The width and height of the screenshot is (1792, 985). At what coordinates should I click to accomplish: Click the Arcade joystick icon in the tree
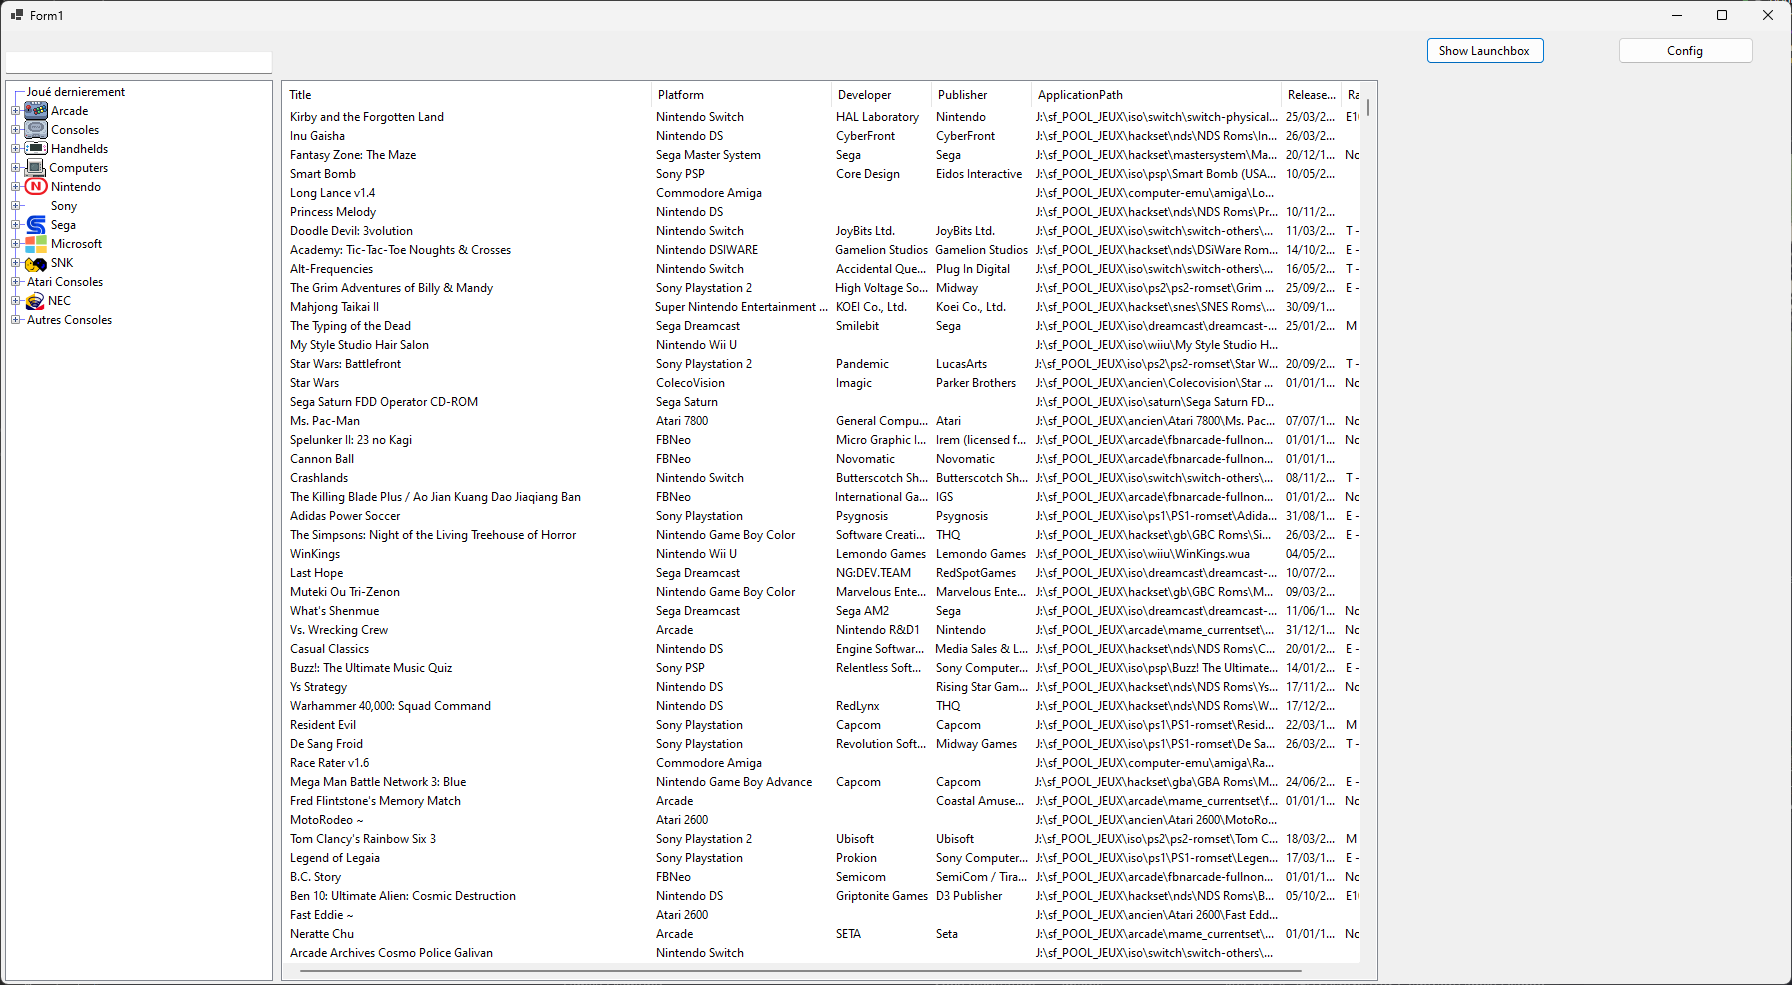pos(36,111)
